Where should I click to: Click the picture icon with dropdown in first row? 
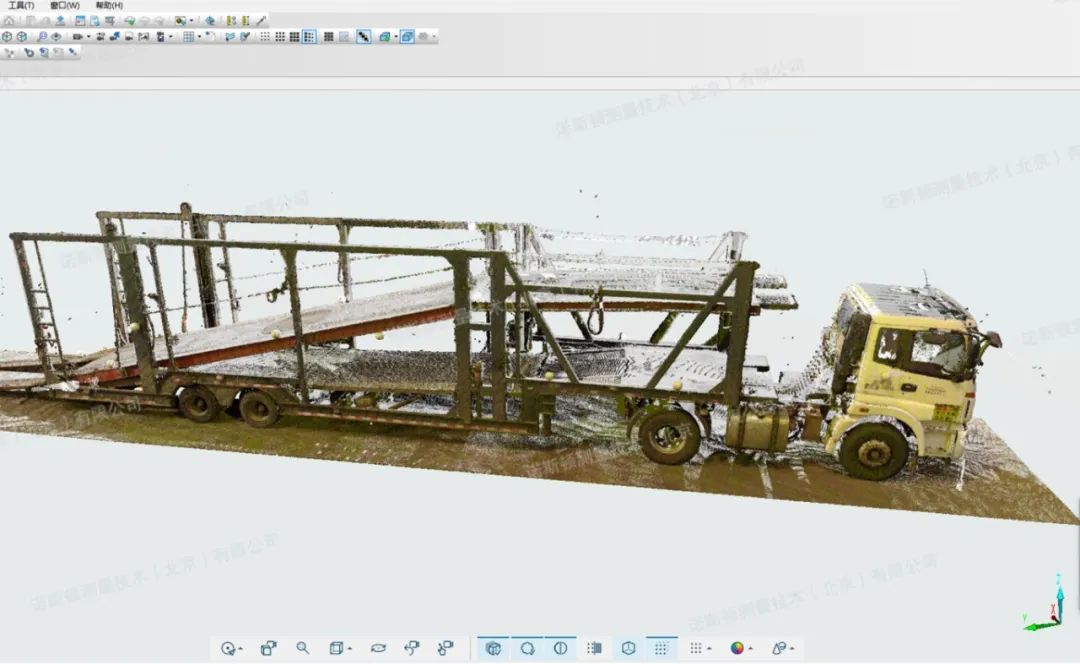tap(180, 21)
